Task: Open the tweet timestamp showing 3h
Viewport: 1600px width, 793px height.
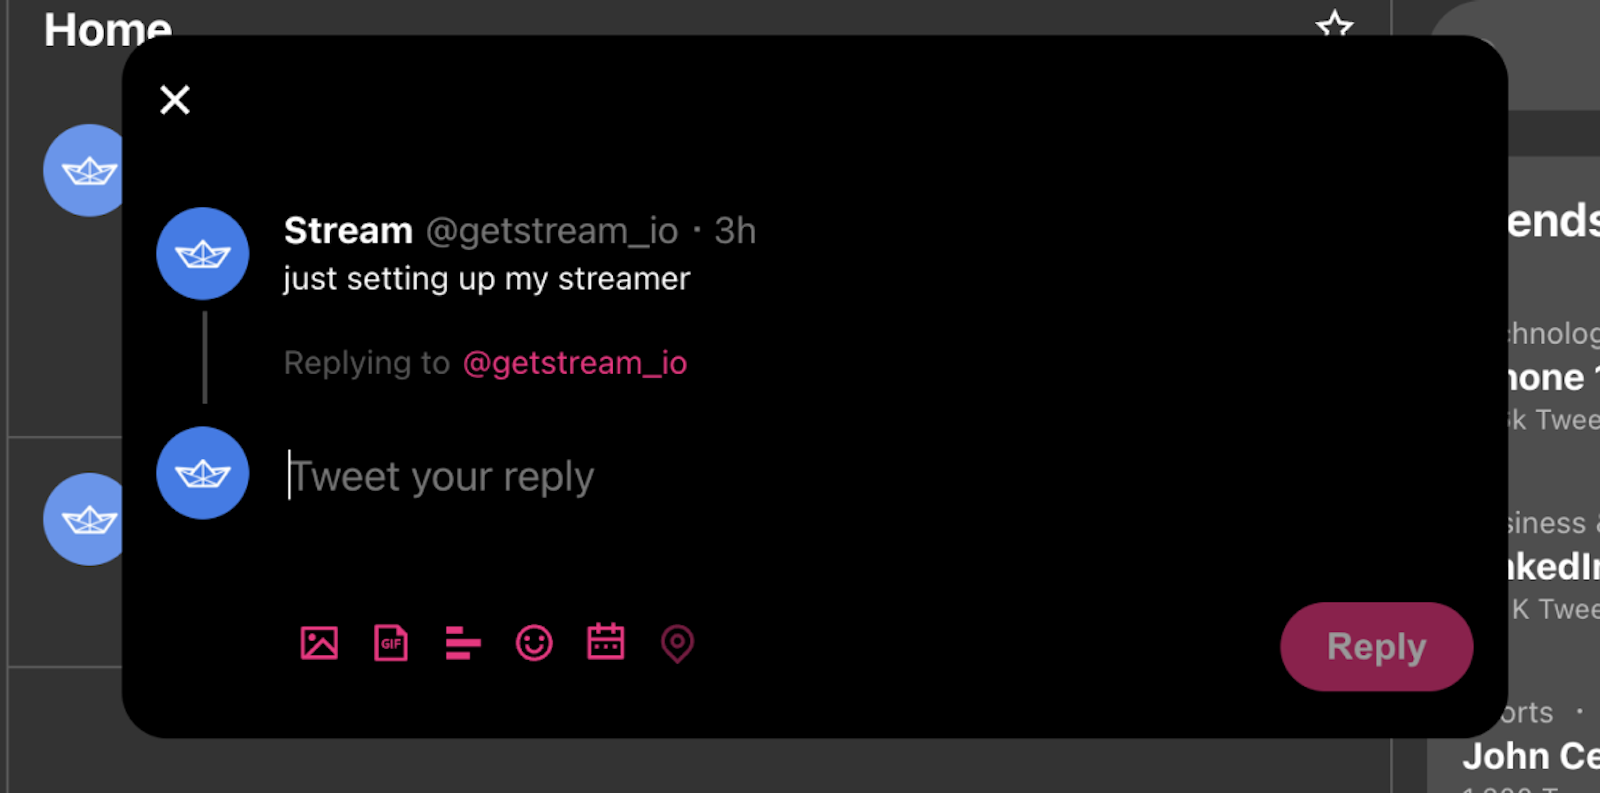Action: (x=735, y=230)
